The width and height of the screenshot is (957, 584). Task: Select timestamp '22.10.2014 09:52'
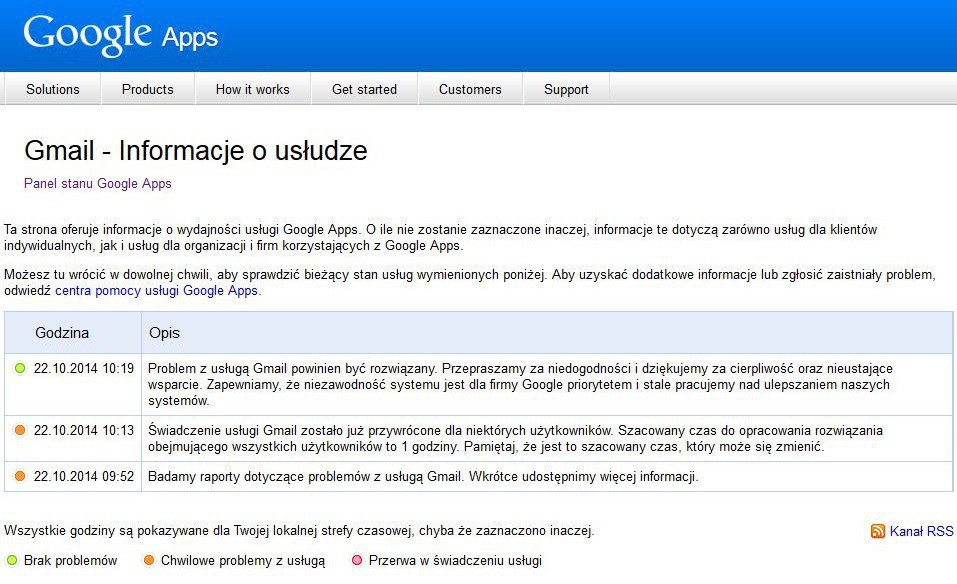click(84, 475)
